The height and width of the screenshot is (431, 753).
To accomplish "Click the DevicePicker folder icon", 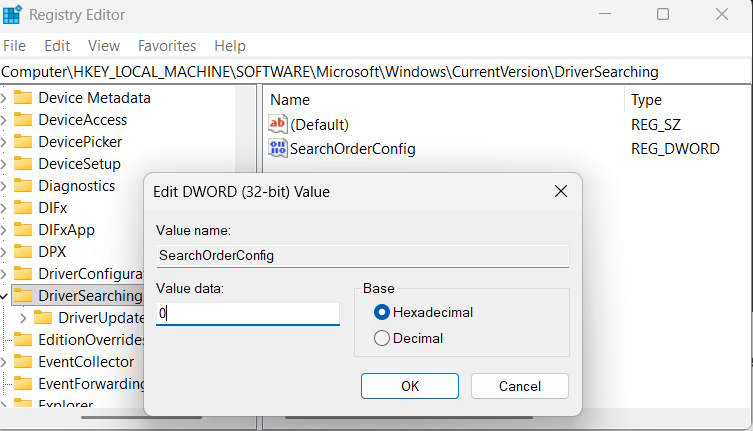I will [23, 142].
